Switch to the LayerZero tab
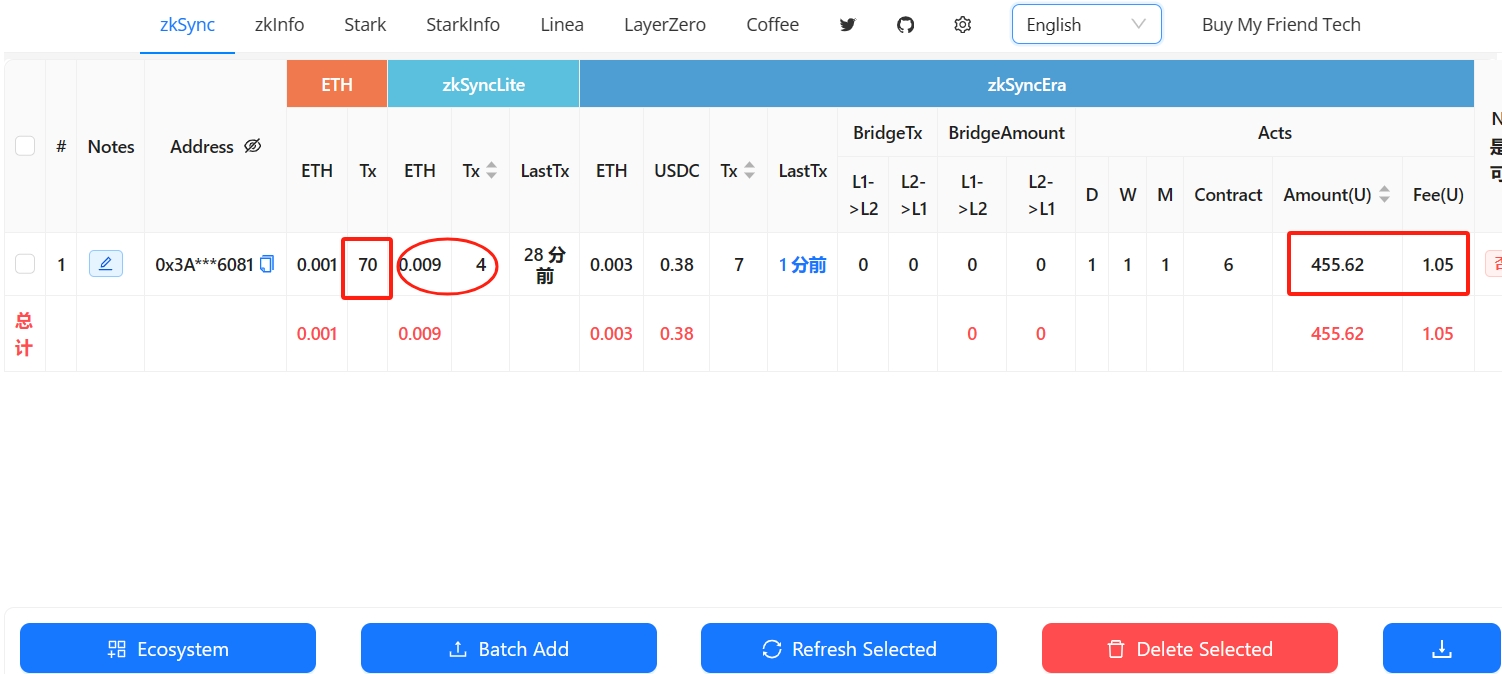Screen dimensions: 1502x674 point(664,25)
